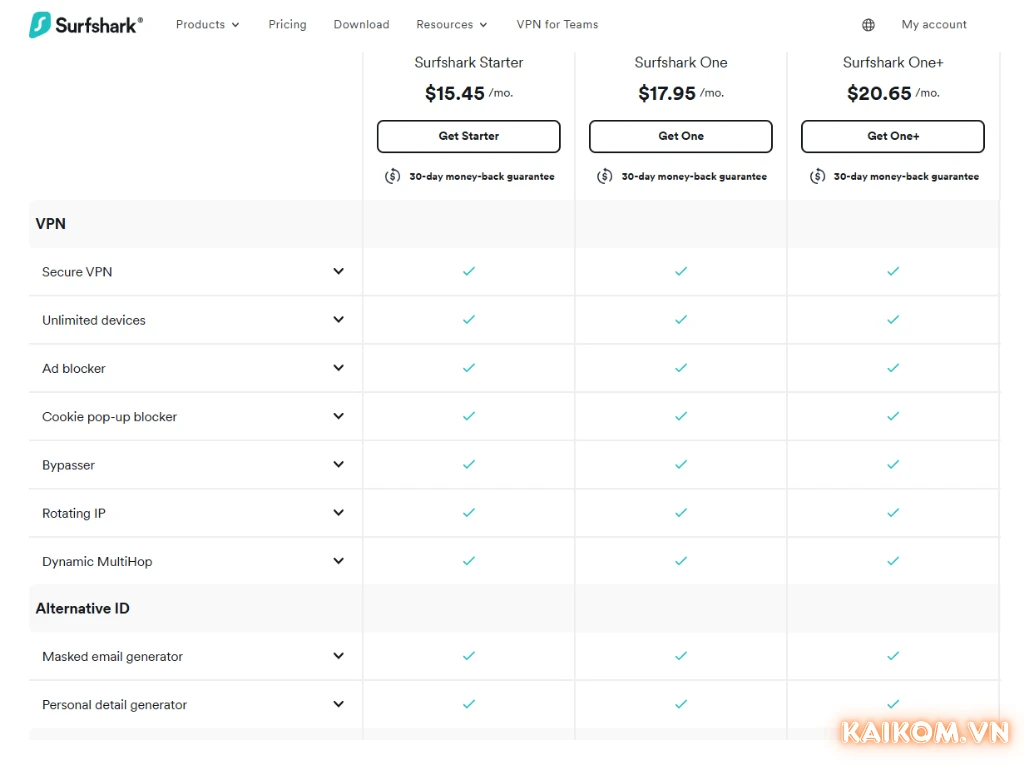Open the Products dropdown menu

[207, 25]
